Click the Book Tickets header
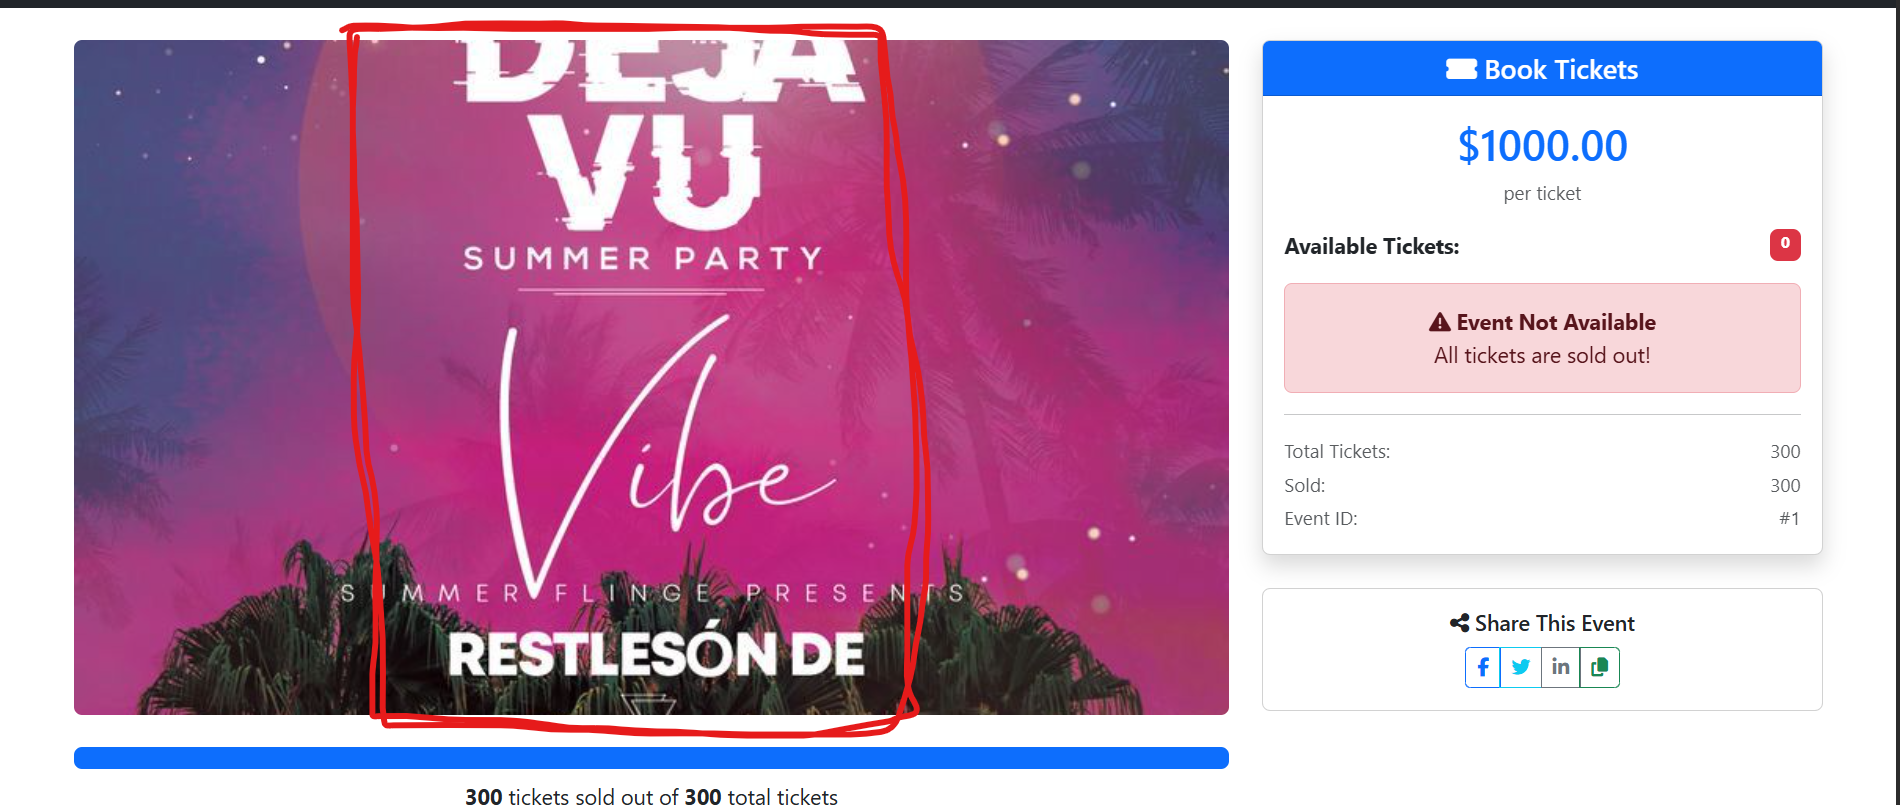1900x805 pixels. (1542, 69)
